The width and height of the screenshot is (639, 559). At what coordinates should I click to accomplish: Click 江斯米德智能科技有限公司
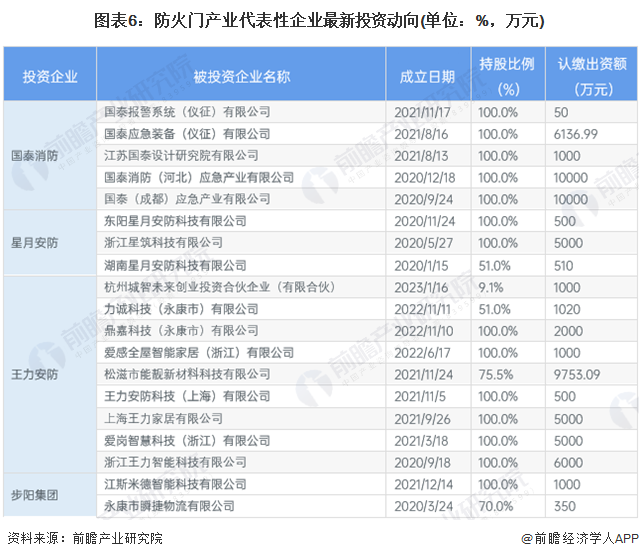tap(175, 484)
